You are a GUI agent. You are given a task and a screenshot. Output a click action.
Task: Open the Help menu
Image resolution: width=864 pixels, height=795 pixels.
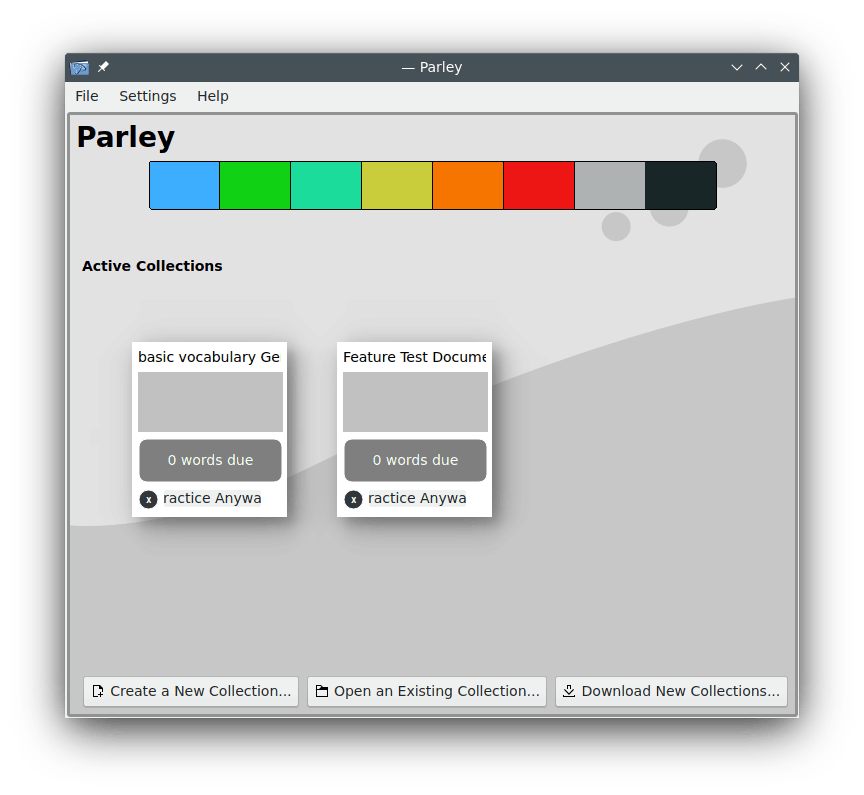click(x=213, y=96)
